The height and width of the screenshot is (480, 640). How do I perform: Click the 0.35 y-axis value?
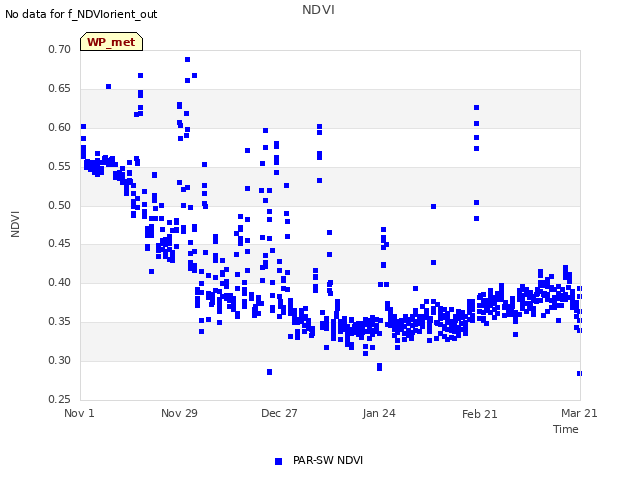coord(60,322)
